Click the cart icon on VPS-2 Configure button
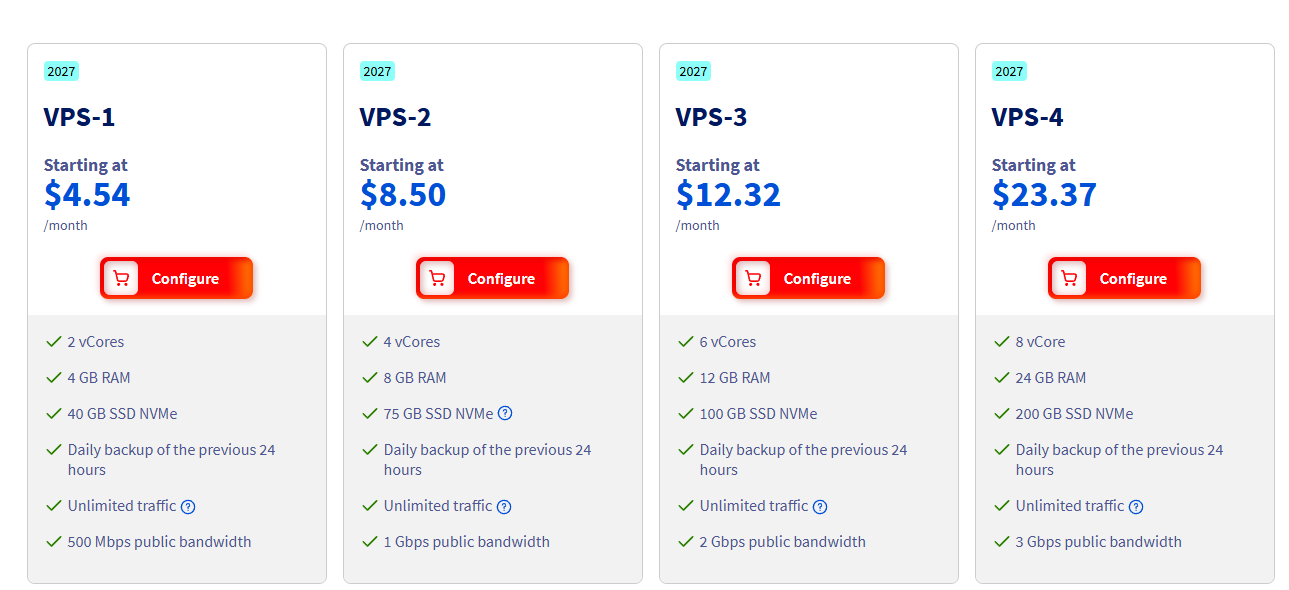1289x590 pixels. pos(437,278)
